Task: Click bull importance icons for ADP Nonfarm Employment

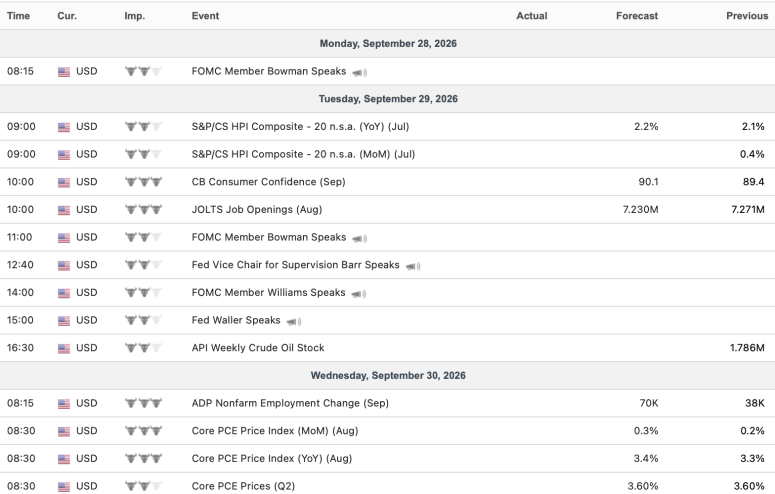Action: click(143, 404)
